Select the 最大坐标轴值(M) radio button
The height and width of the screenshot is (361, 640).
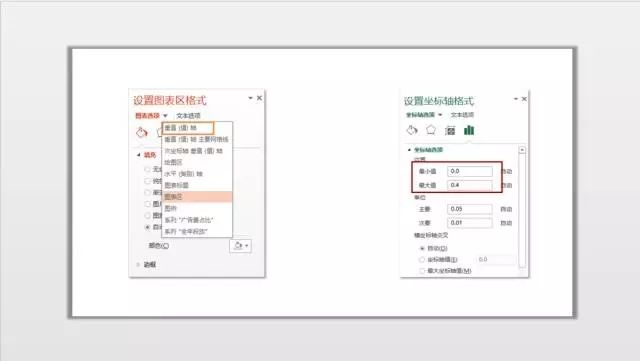point(422,270)
